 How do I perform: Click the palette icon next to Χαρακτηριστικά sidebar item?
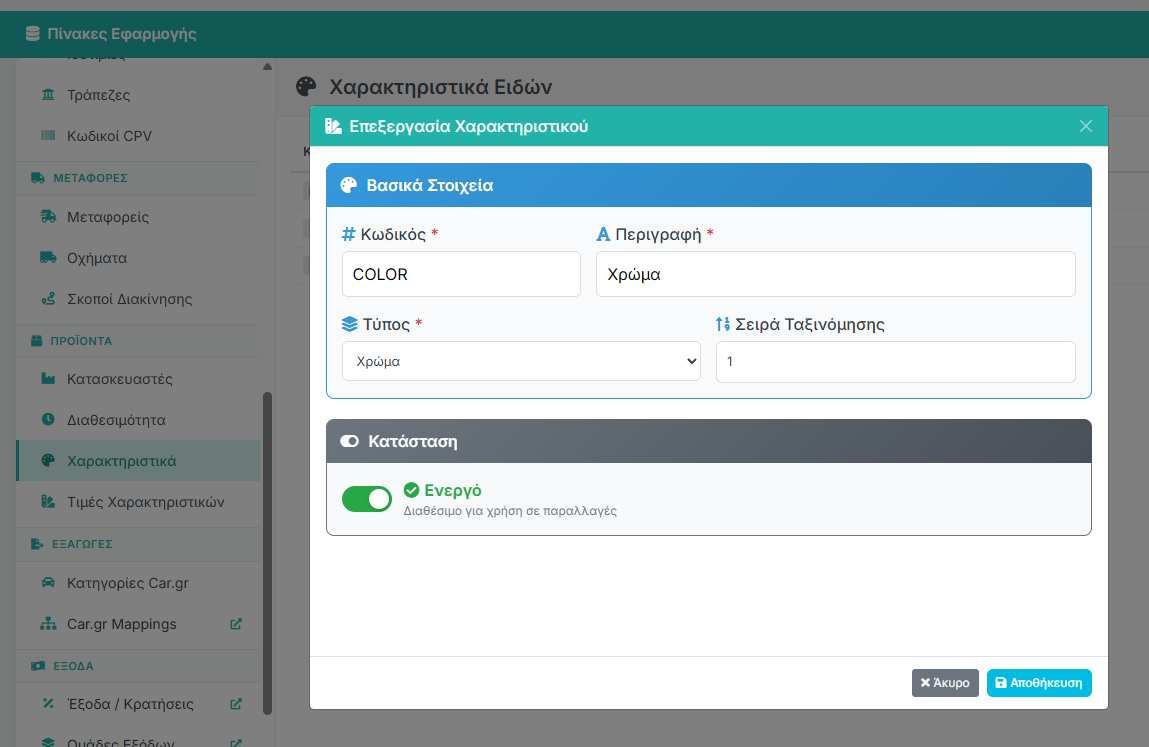tap(48, 460)
